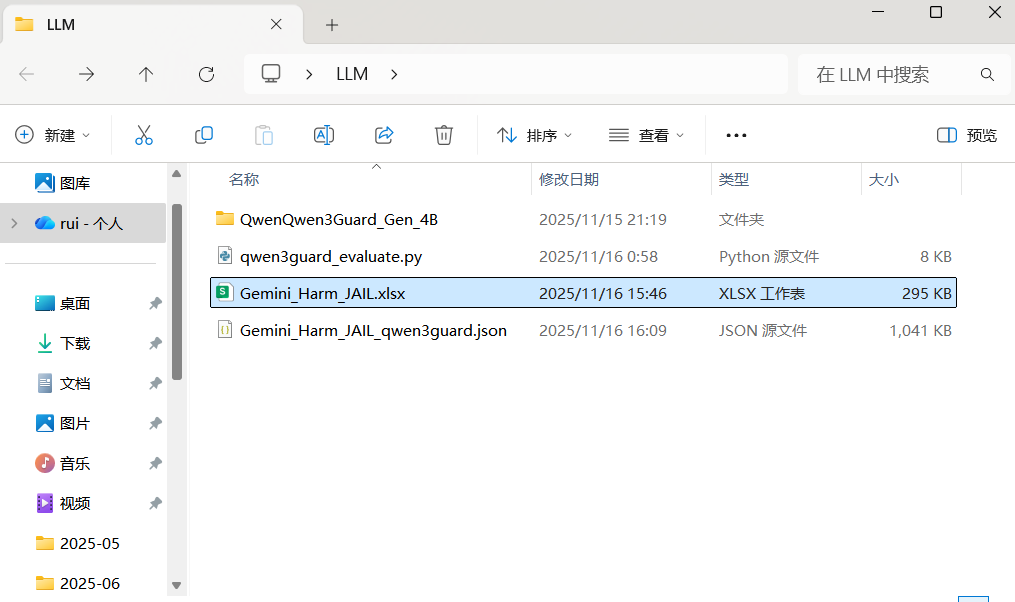This screenshot has width=1015, height=602.
Task: Click the Python file icon of qwen3guard_evaluate.py
Action: (x=225, y=256)
